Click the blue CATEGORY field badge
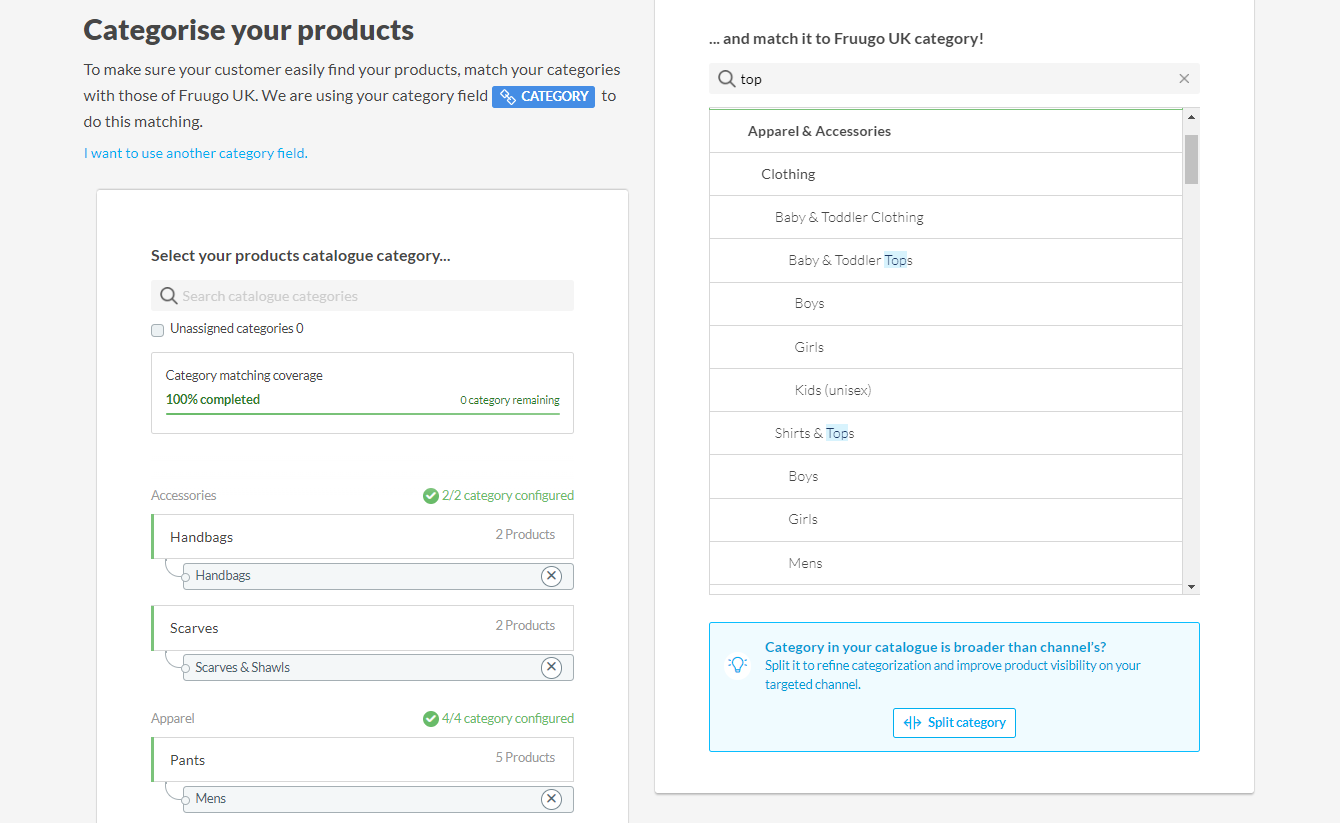Screen dimensions: 1340x823 [543, 97]
